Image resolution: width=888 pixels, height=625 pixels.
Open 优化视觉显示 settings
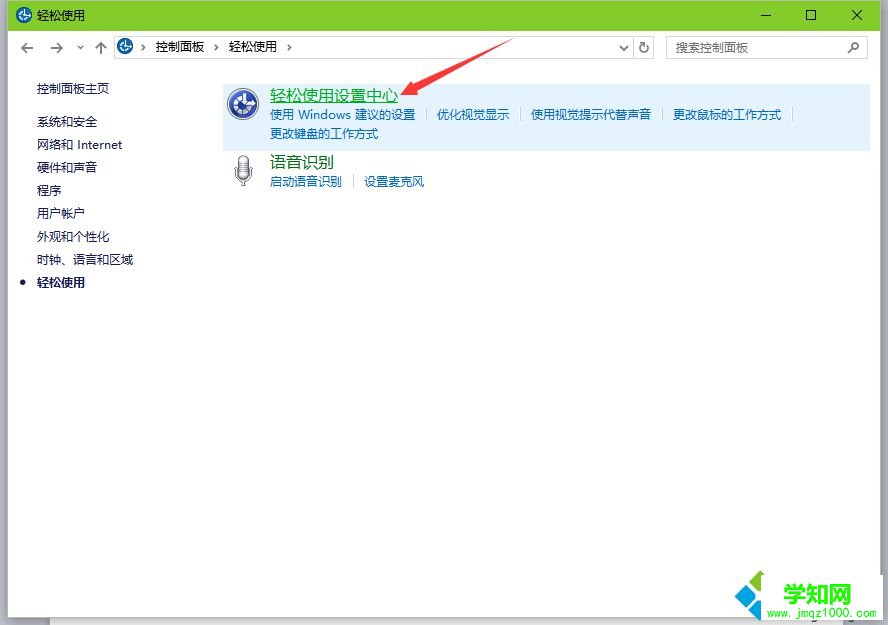click(x=470, y=114)
